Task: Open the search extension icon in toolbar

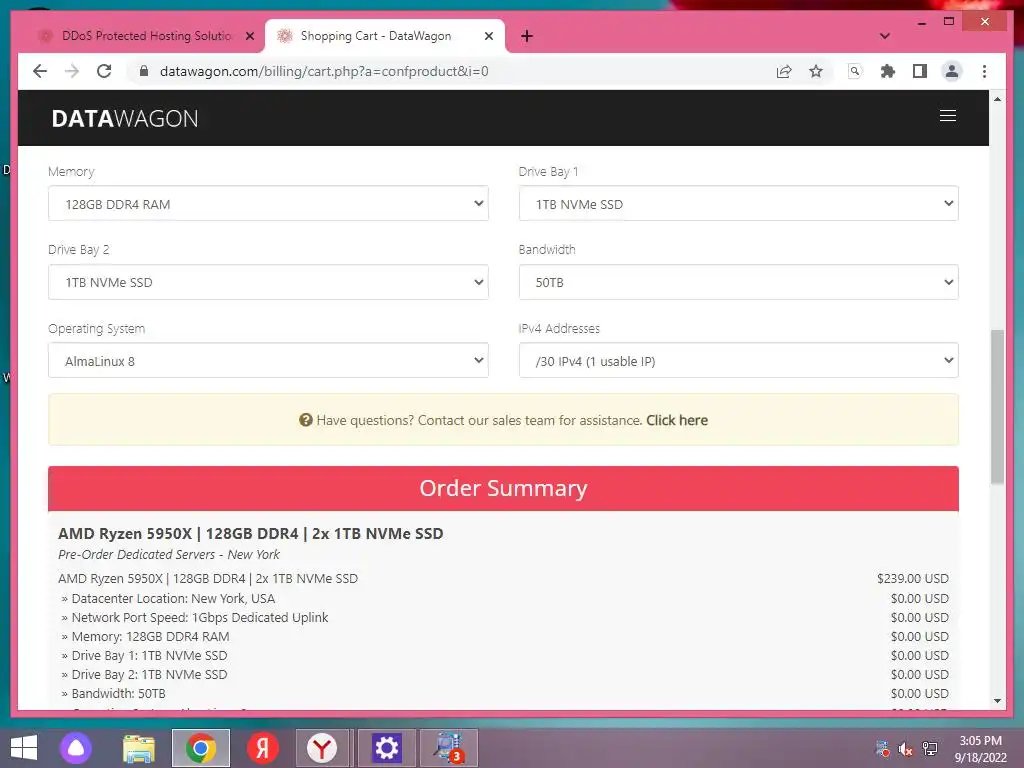Action: [x=854, y=71]
